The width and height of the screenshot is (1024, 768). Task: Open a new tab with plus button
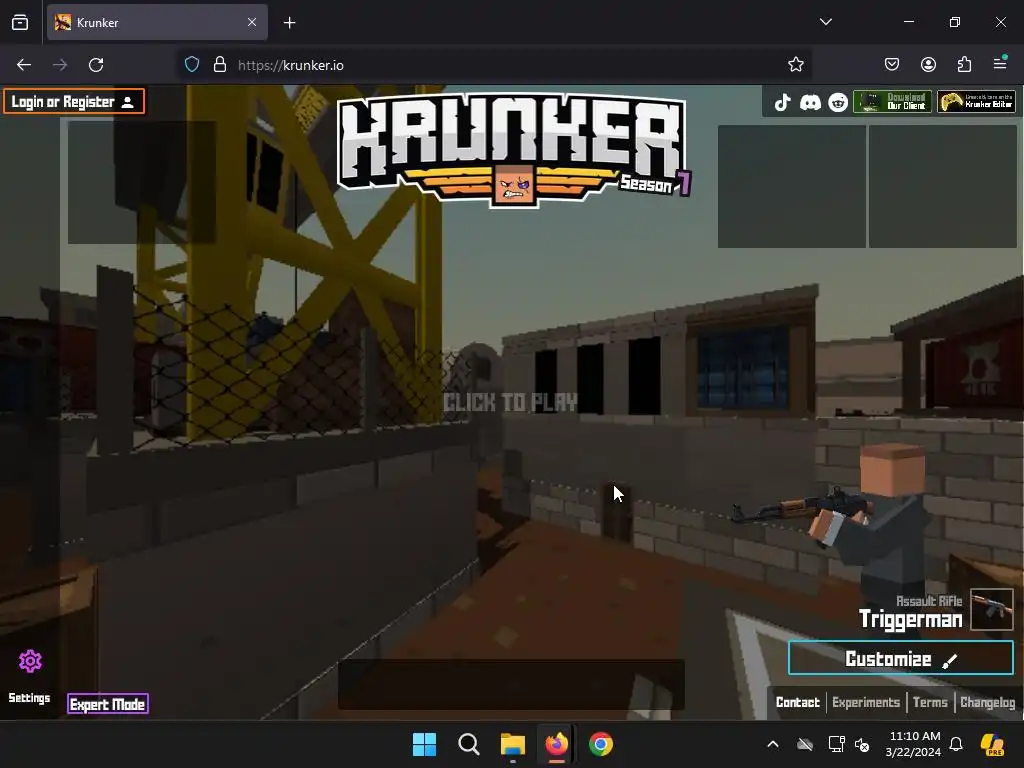[x=289, y=23]
